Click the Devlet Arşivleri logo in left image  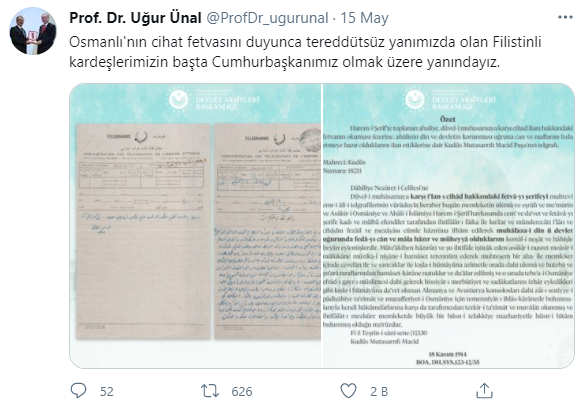click(214, 100)
